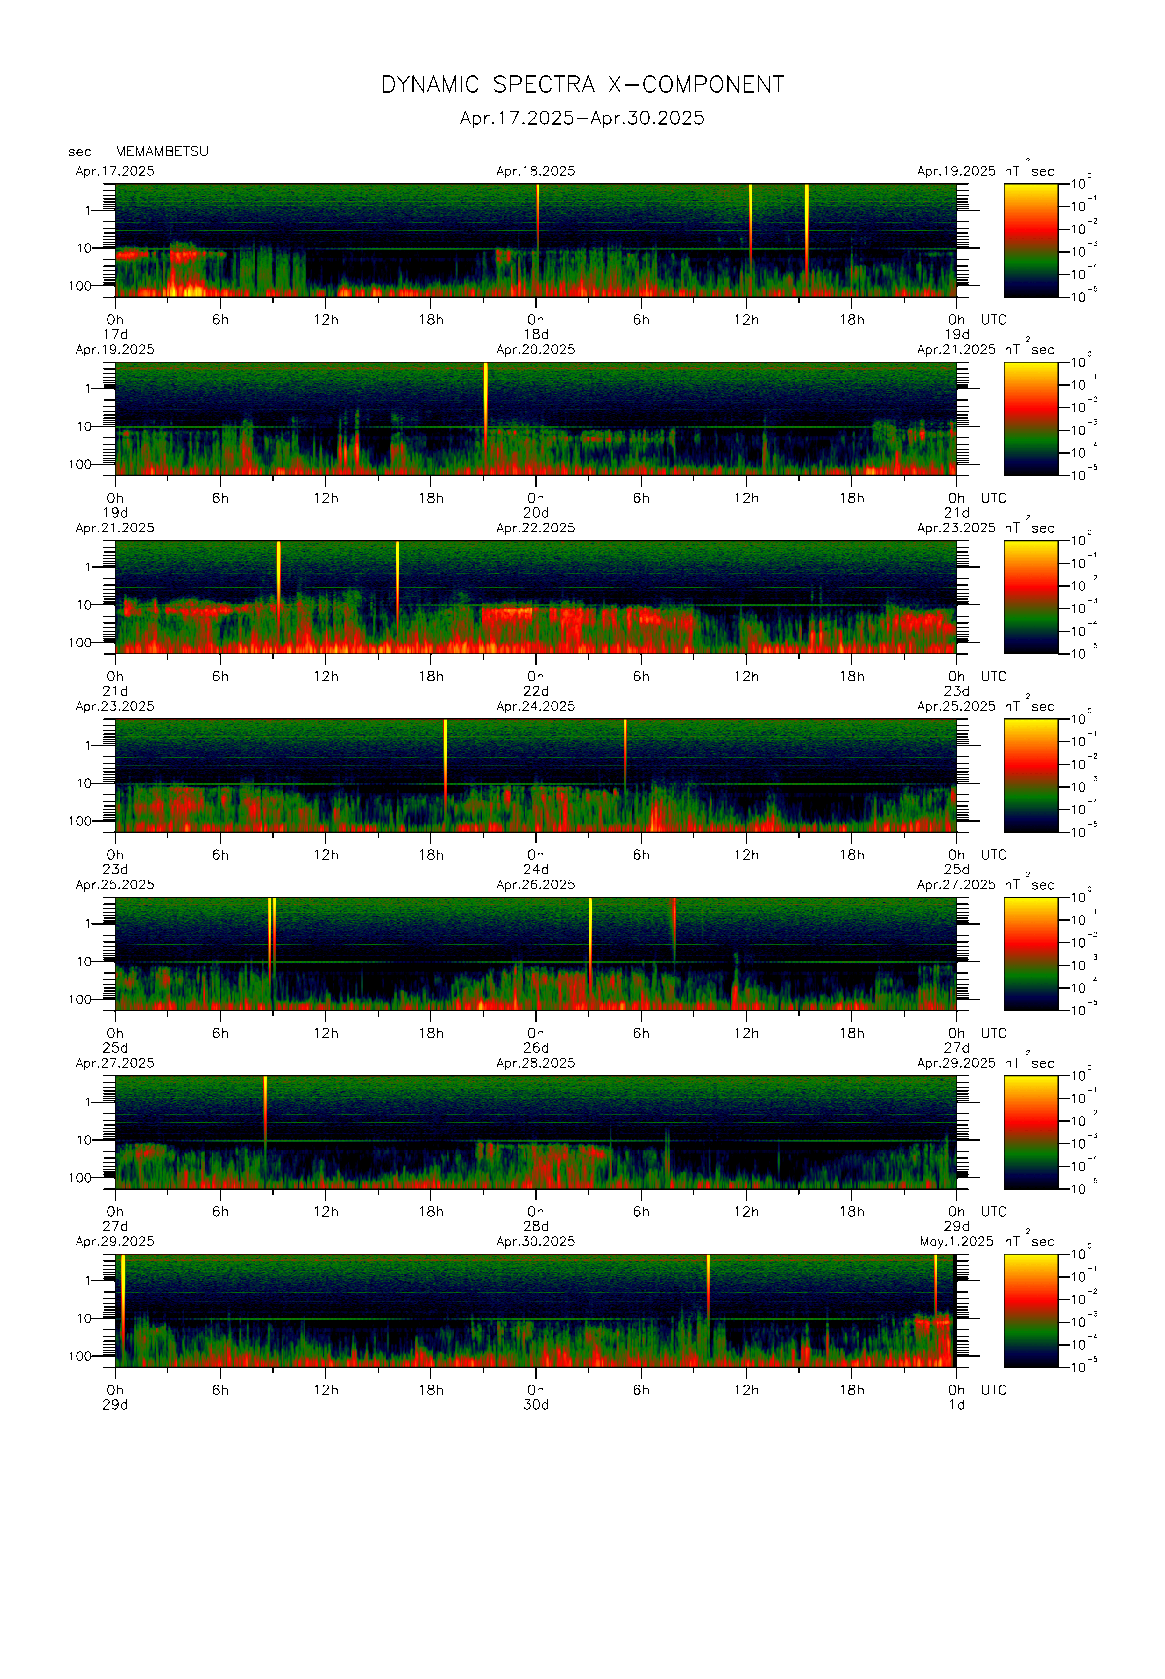
Task: Click the Apr.17.2025 date label
Action: 115,171
